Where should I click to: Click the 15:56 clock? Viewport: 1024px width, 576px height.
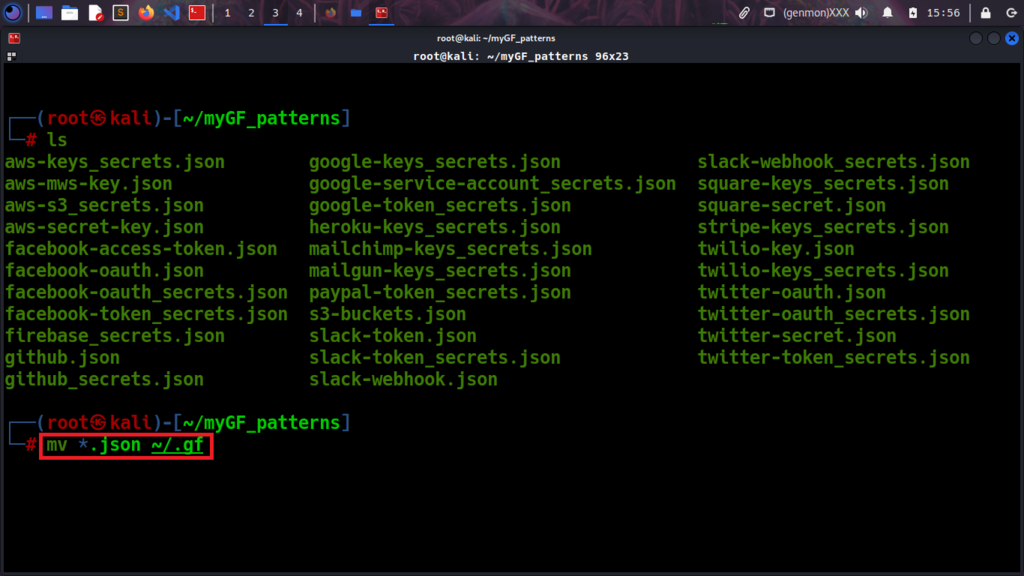pyautogui.click(x=943, y=13)
